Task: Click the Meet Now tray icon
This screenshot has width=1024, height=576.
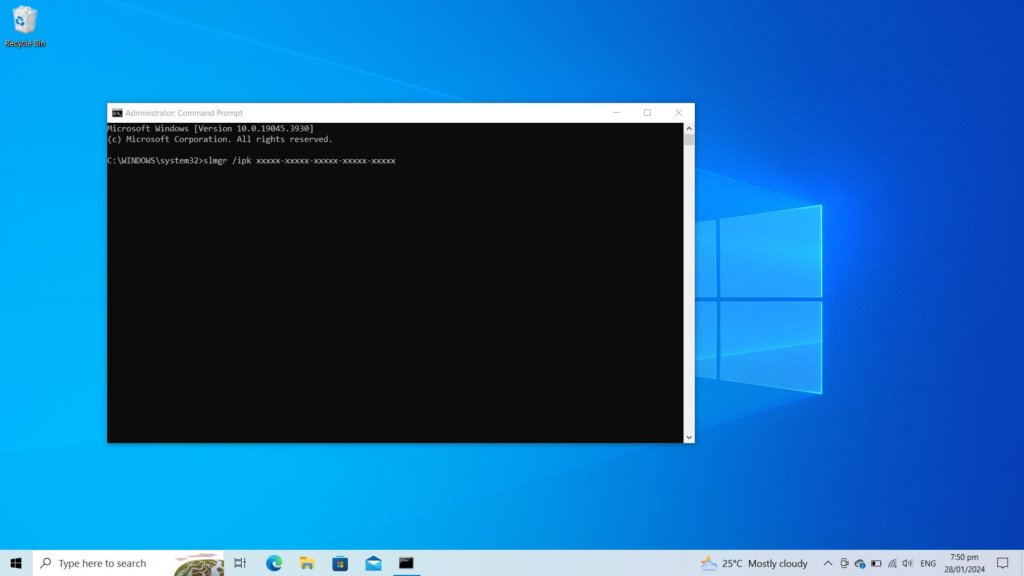Action: point(844,563)
